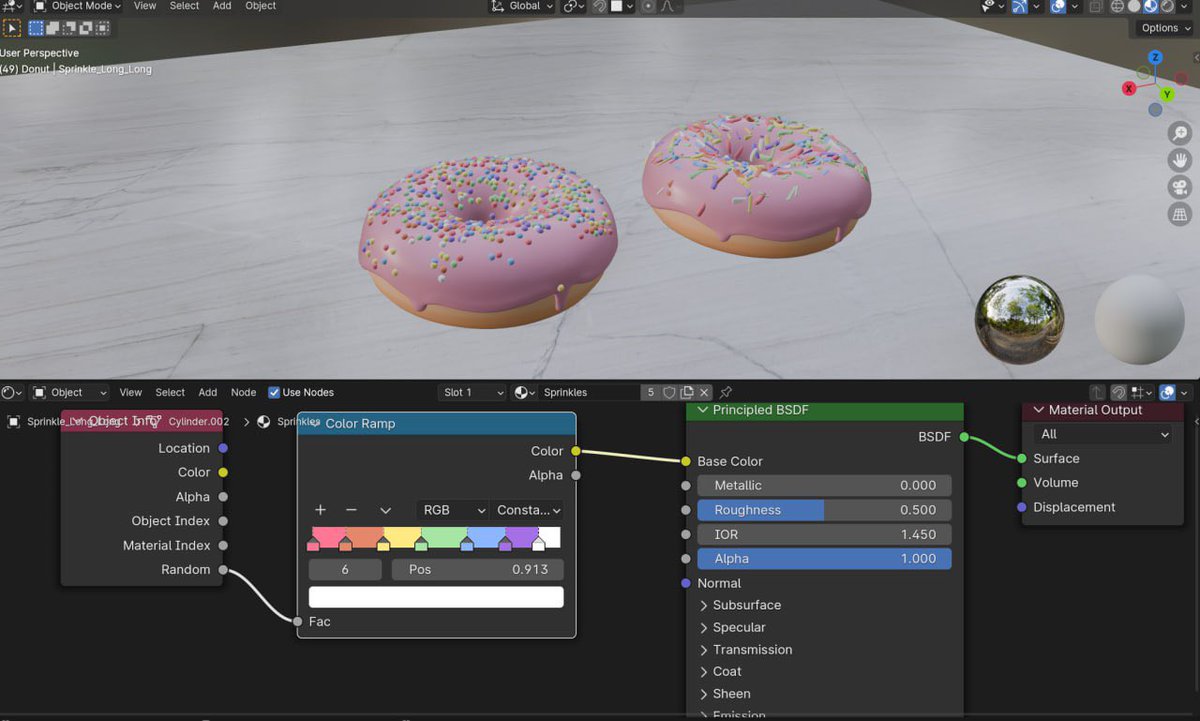Collapse the Material Output node

[1038, 410]
